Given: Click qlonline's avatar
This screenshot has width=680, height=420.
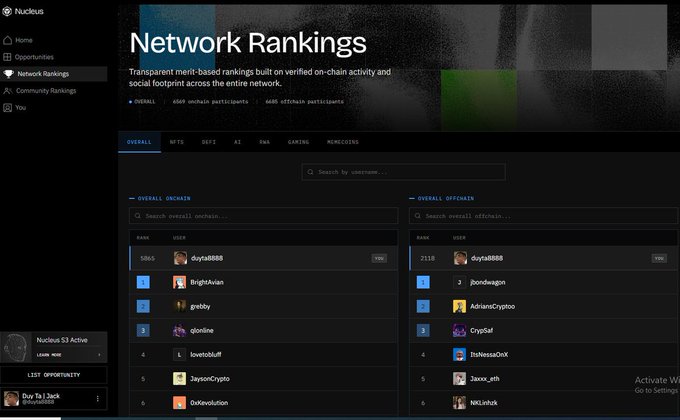Looking at the screenshot, I should click(179, 330).
